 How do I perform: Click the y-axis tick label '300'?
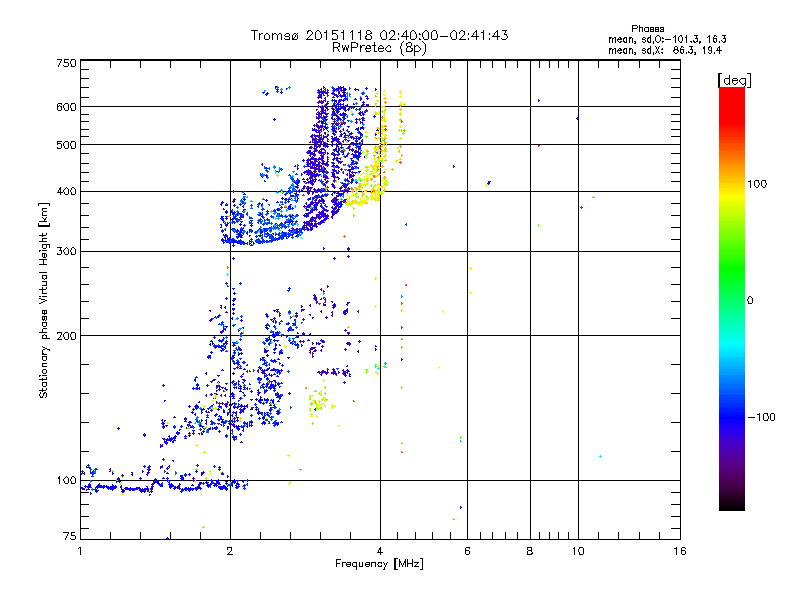66,252
